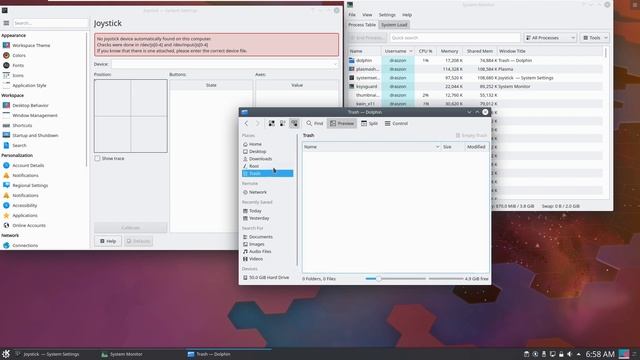640x360 pixels.
Task: Switch to Process Table tab
Action: (x=362, y=25)
